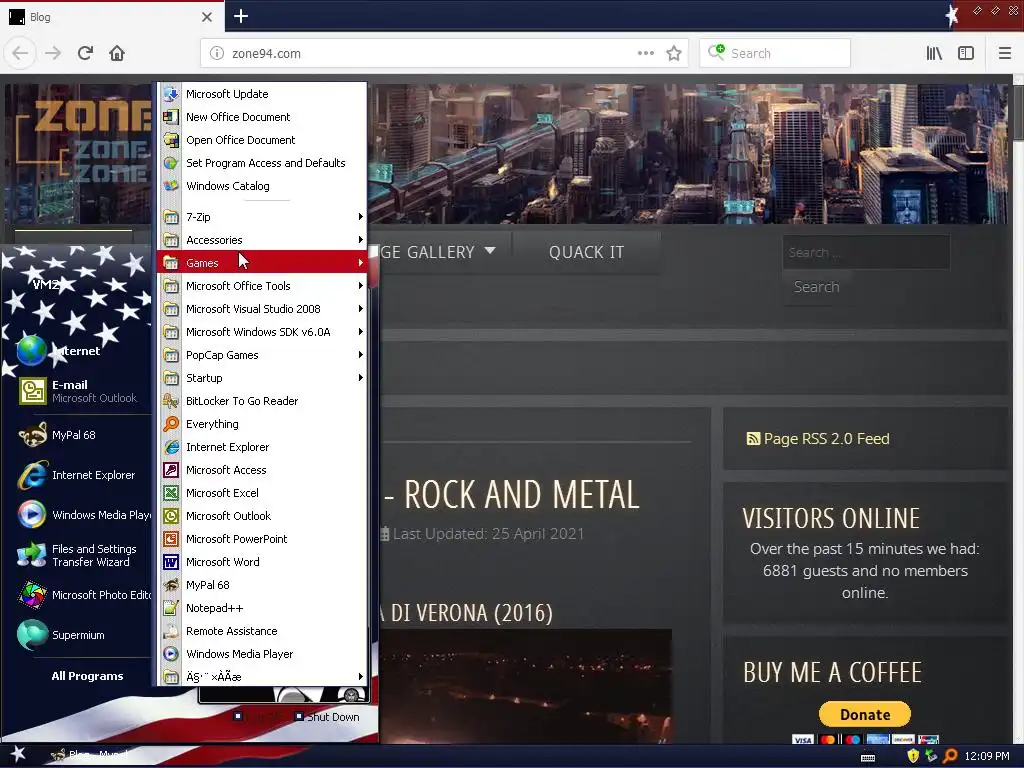Image resolution: width=1024 pixels, height=768 pixels.
Task: Expand the Startup submenu
Action: point(261,378)
